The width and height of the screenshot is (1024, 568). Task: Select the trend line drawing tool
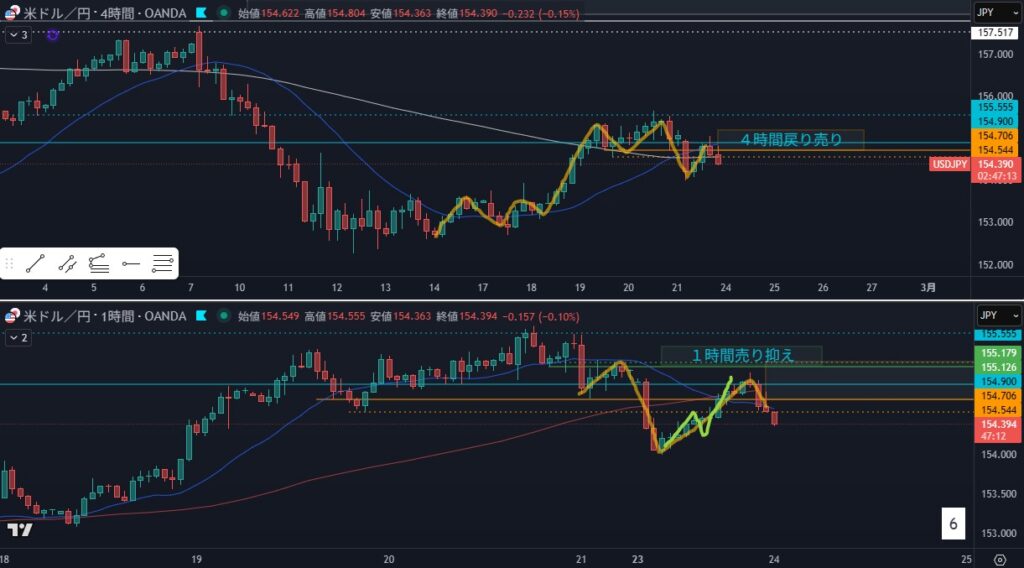pyautogui.click(x=35, y=264)
